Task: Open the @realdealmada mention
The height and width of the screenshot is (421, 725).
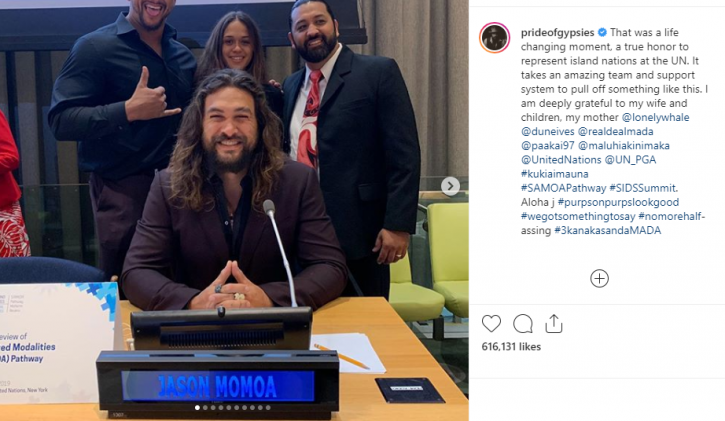Action: [x=615, y=132]
